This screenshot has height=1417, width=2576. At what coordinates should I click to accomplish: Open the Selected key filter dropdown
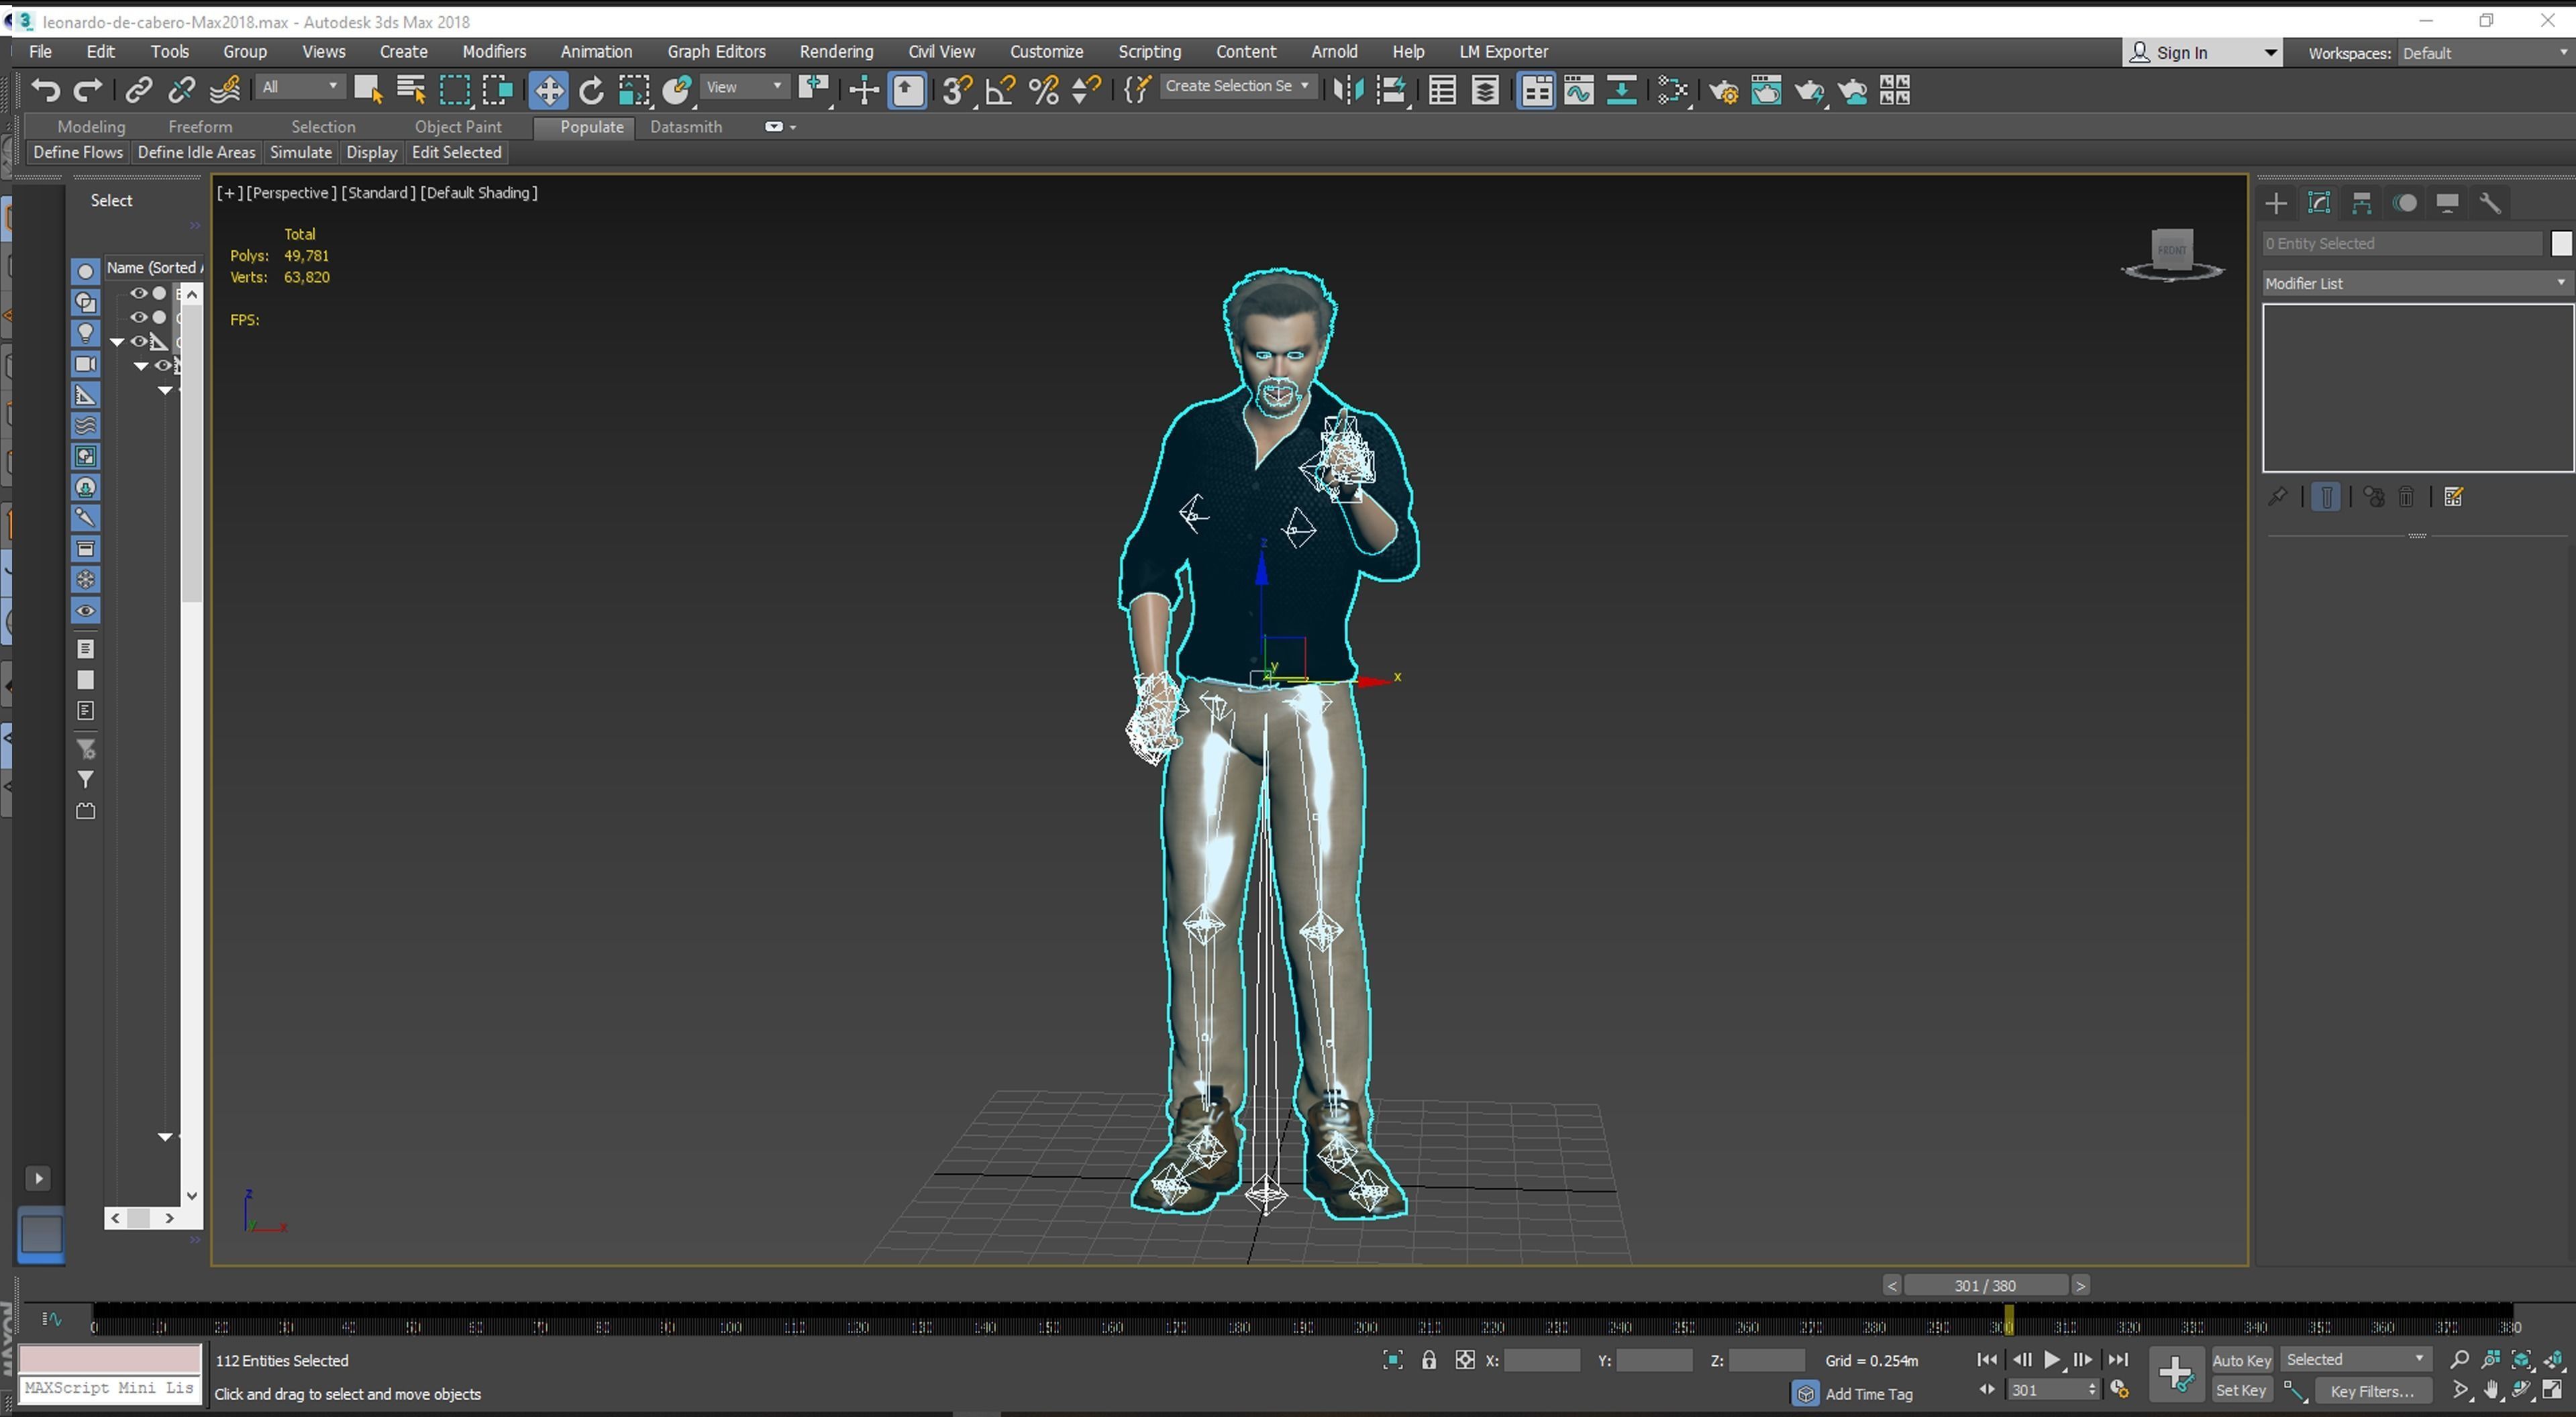[2355, 1359]
